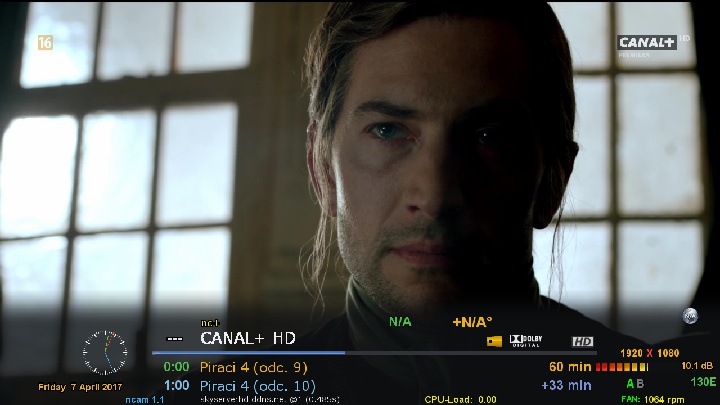
Task: Click the CANAL+ Premiera channel logo
Action: coord(647,46)
